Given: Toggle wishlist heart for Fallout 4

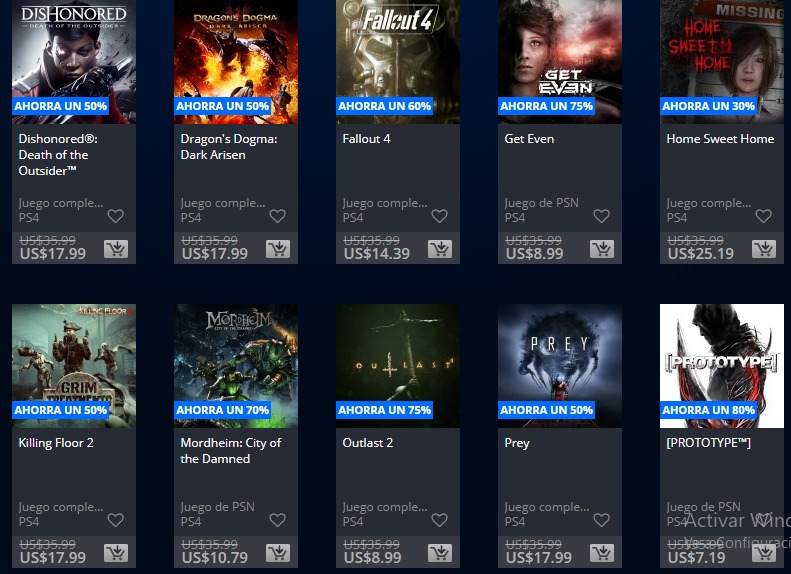Looking at the screenshot, I should 439,216.
